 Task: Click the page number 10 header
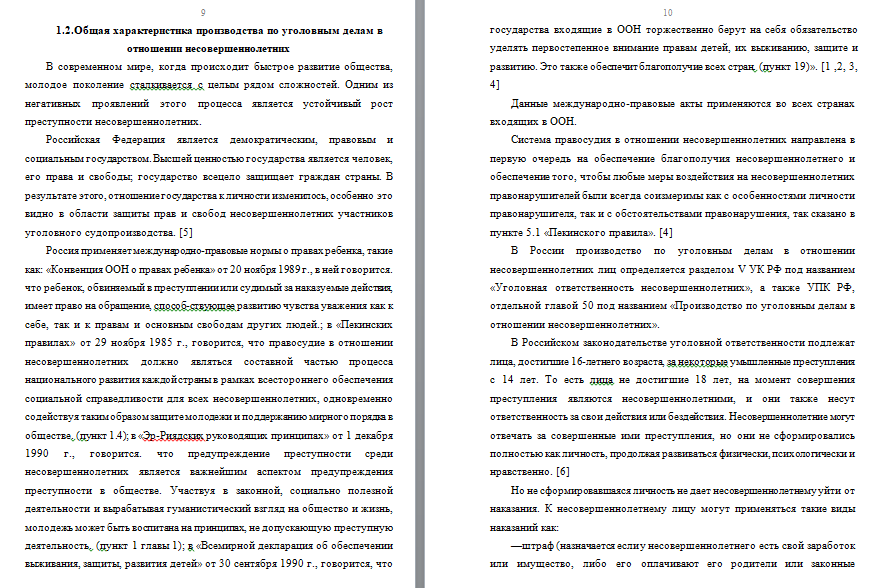(666, 12)
